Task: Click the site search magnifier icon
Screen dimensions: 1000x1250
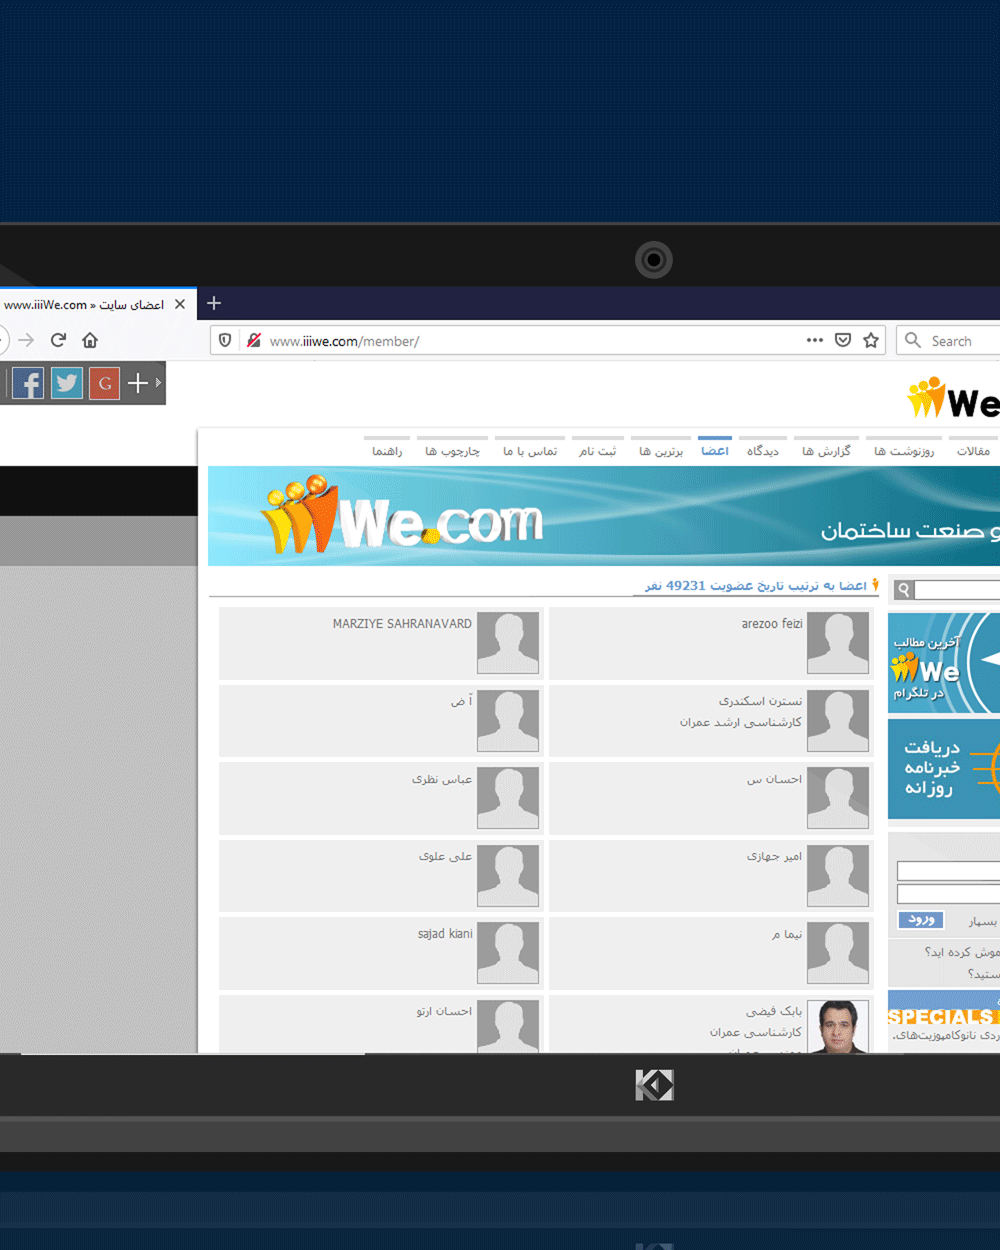Action: 904,590
